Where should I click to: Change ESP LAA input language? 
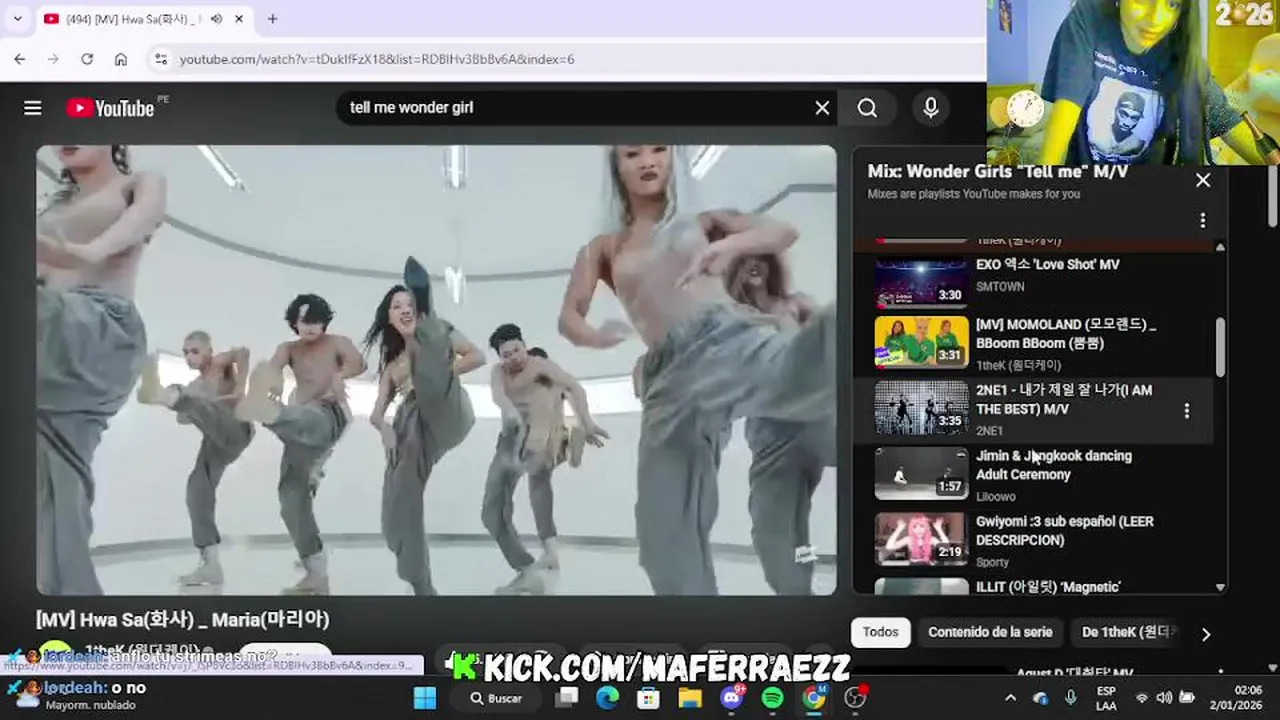pos(1106,698)
